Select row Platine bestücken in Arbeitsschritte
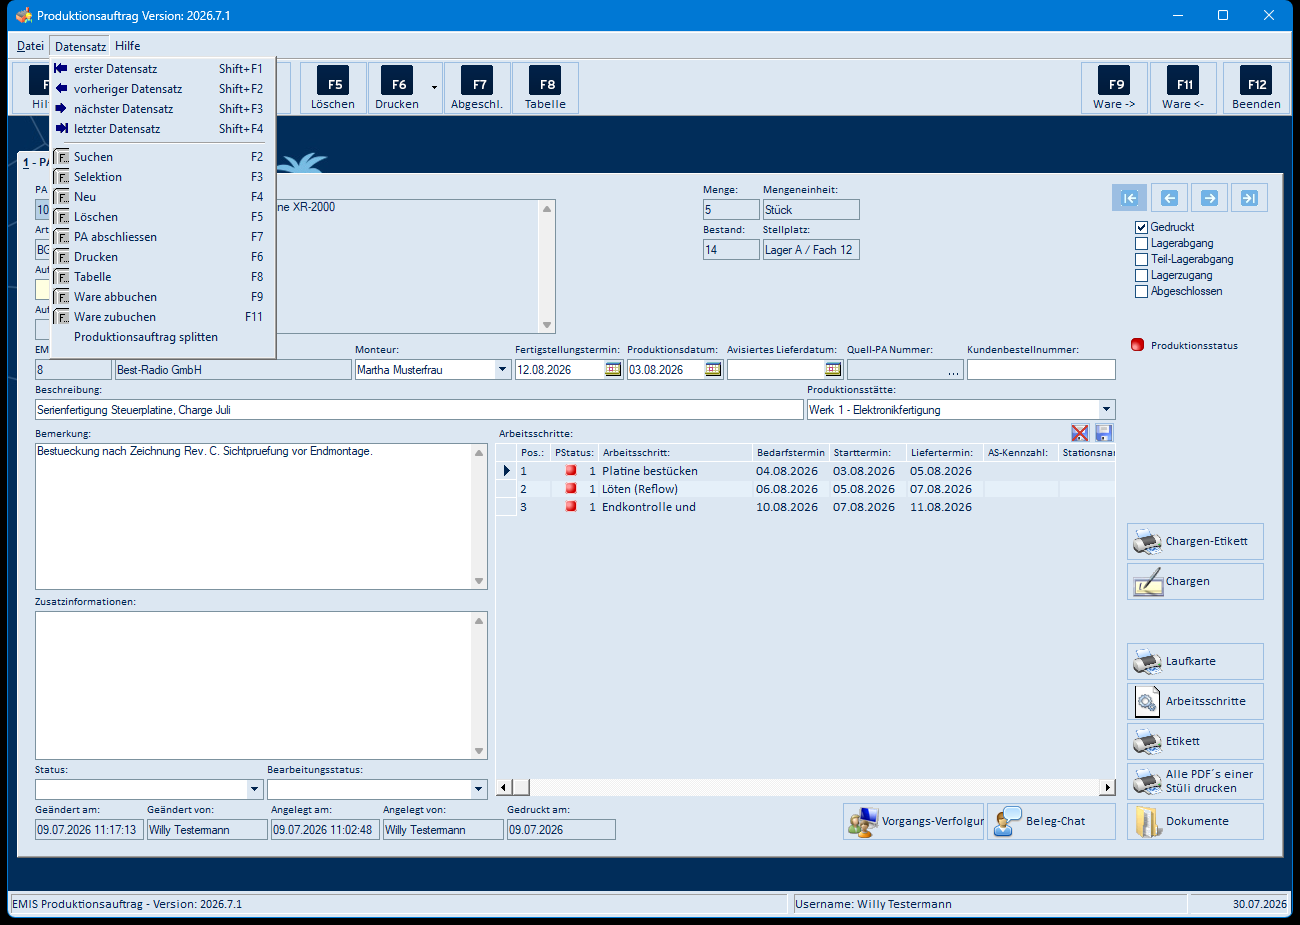 click(805, 471)
